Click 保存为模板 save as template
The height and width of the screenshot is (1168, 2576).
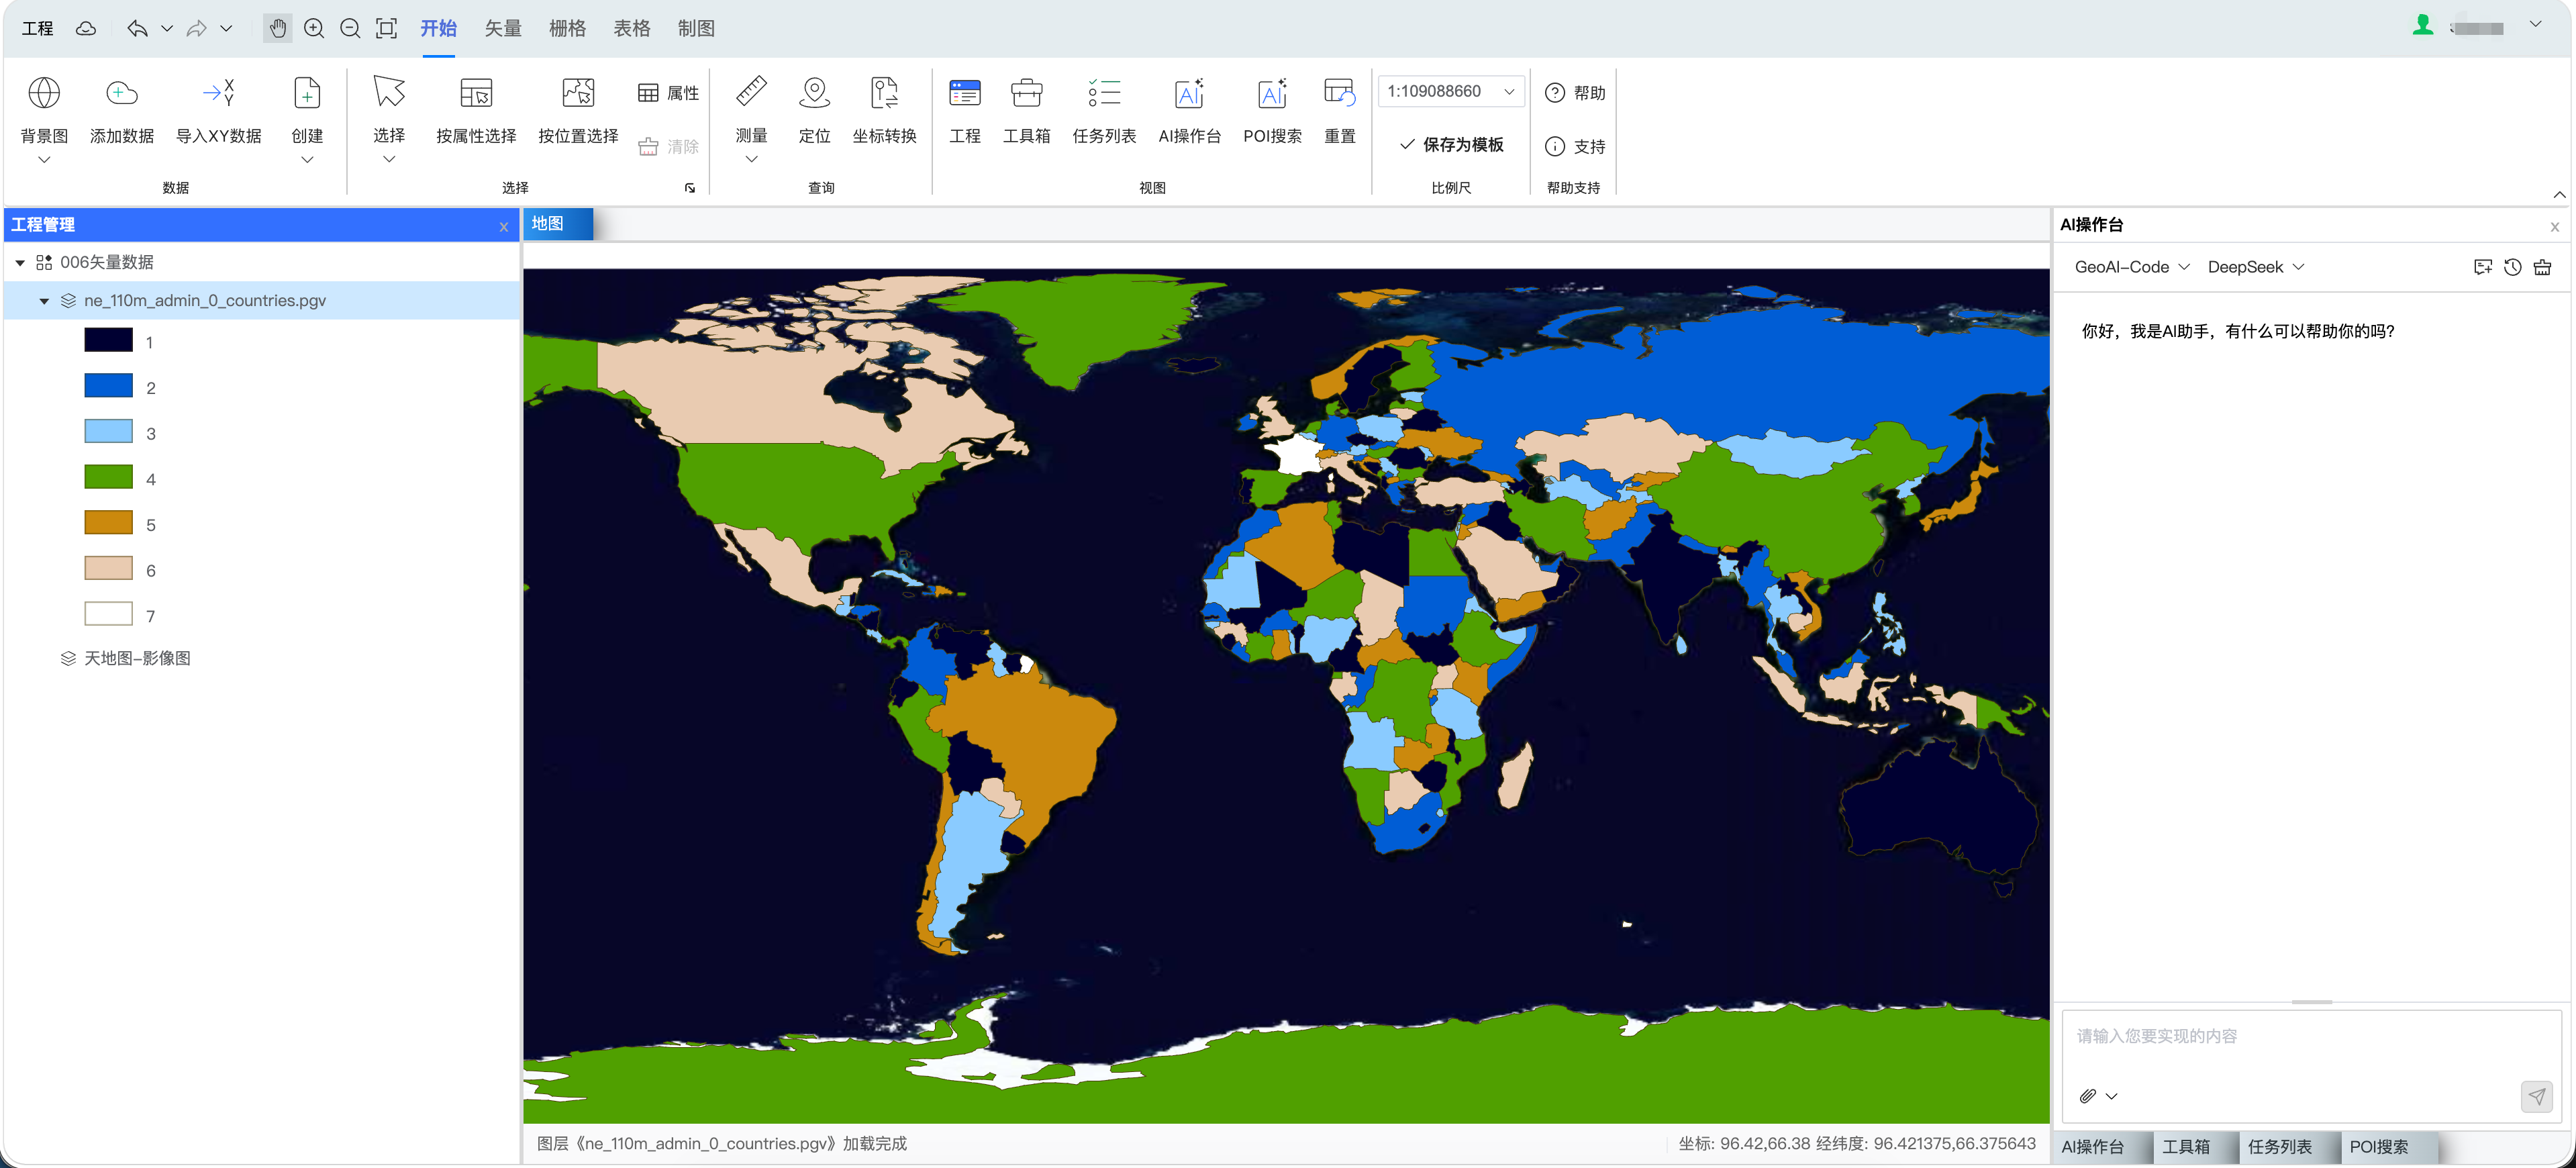1451,144
